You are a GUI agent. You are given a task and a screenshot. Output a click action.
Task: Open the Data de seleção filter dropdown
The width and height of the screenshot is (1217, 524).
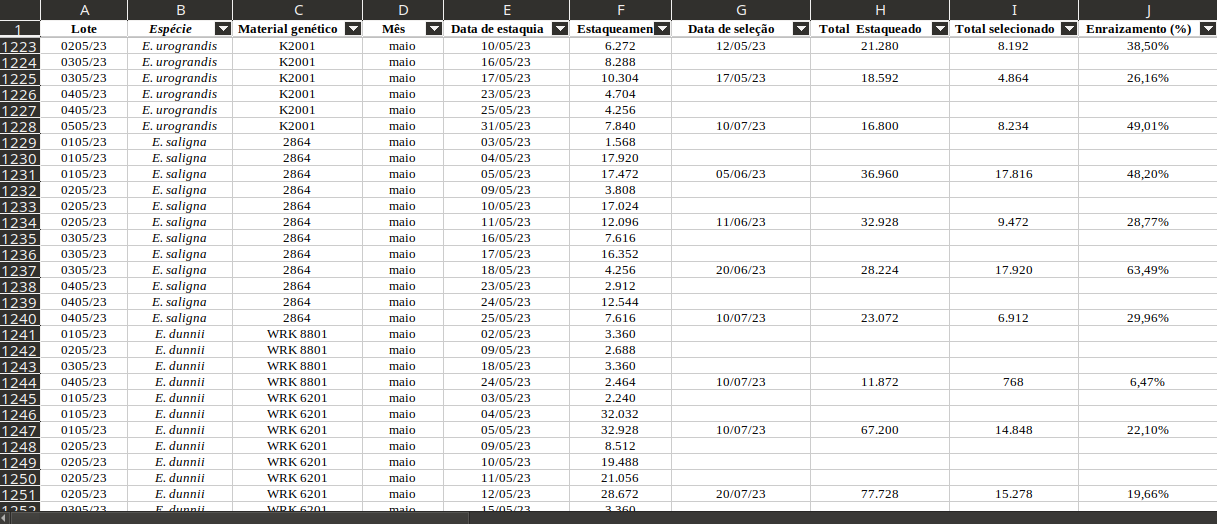[x=800, y=29]
